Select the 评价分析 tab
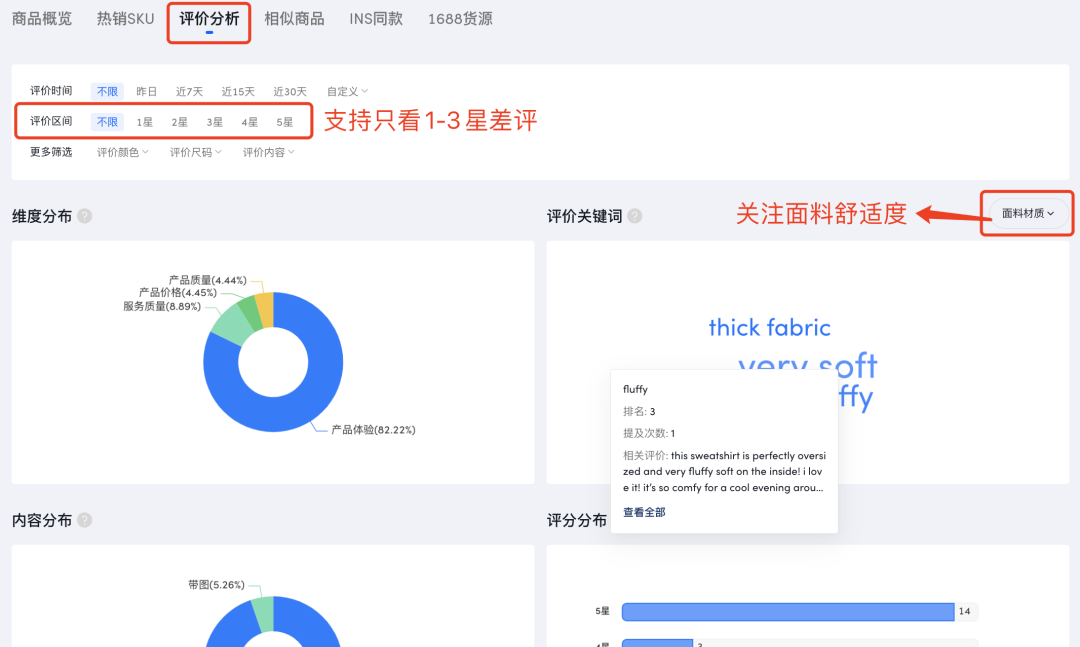Image resolution: width=1080 pixels, height=647 pixels. [x=209, y=19]
